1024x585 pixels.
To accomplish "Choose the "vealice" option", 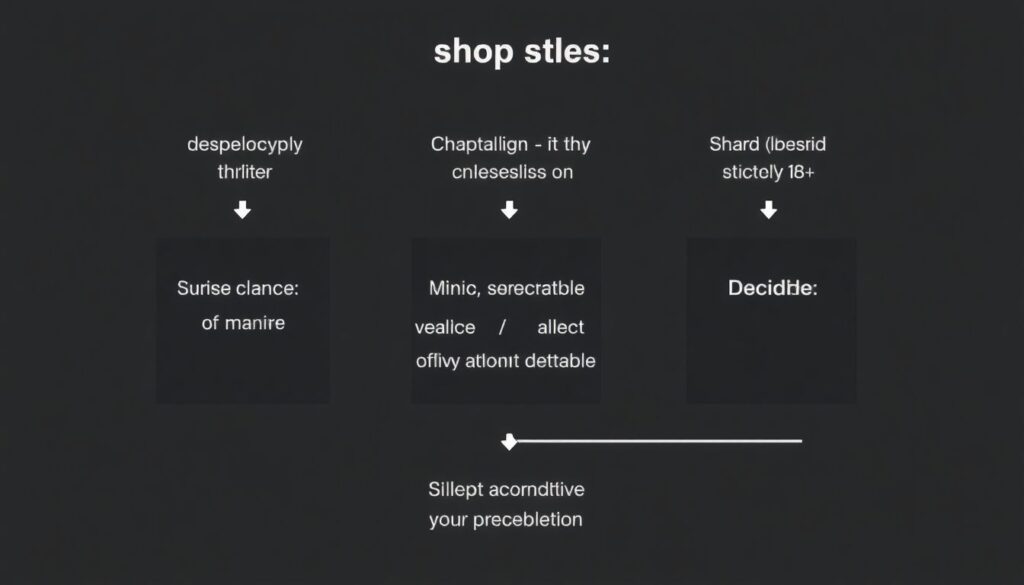I will click(445, 327).
